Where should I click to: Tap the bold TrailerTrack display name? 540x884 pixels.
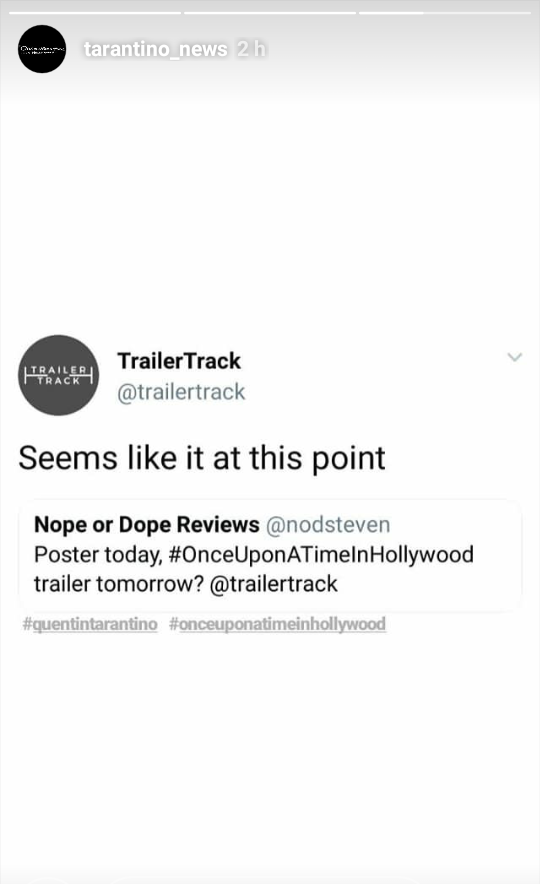click(179, 361)
